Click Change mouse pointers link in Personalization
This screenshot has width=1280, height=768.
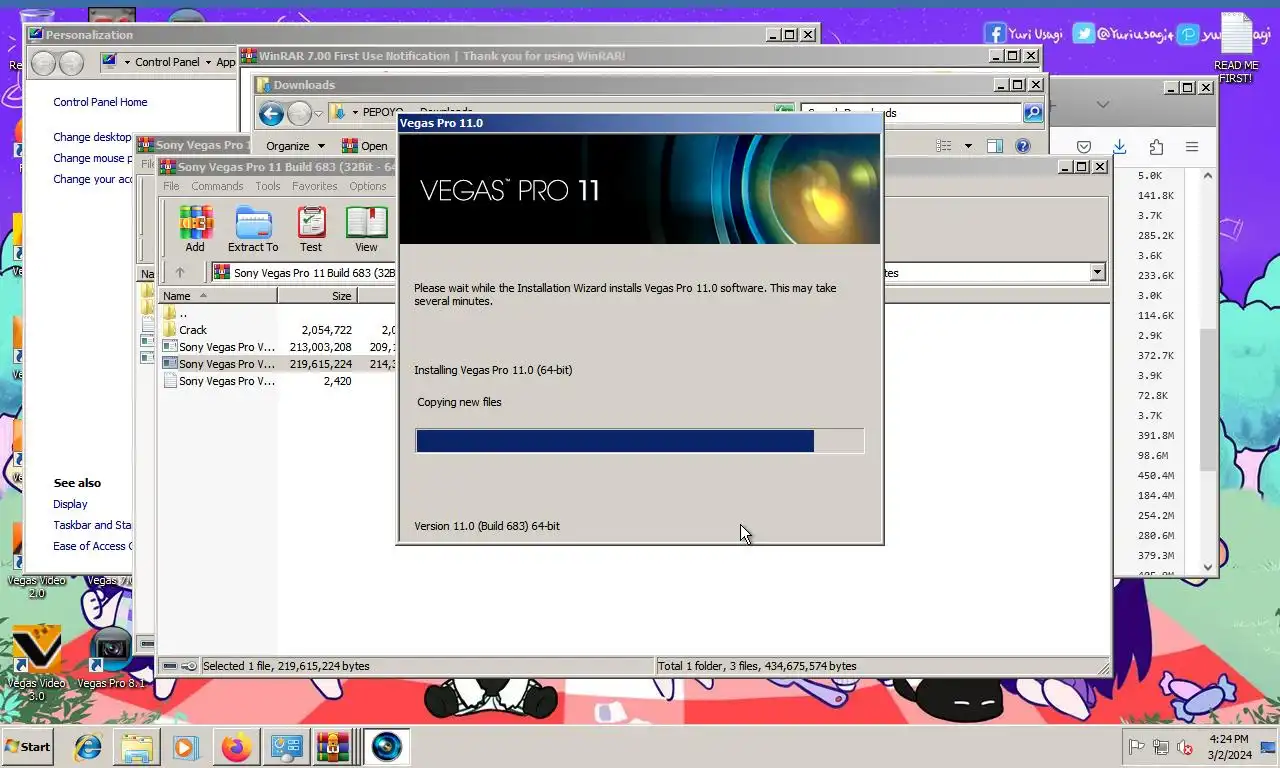coord(92,158)
